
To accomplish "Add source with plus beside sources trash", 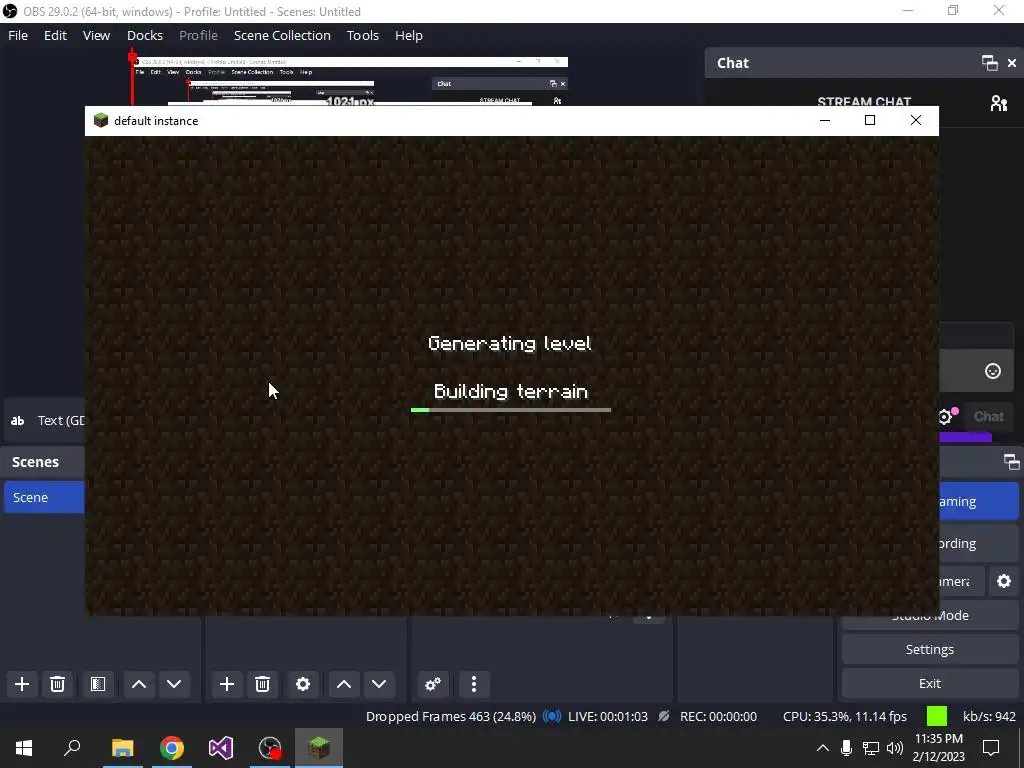I will (x=227, y=684).
